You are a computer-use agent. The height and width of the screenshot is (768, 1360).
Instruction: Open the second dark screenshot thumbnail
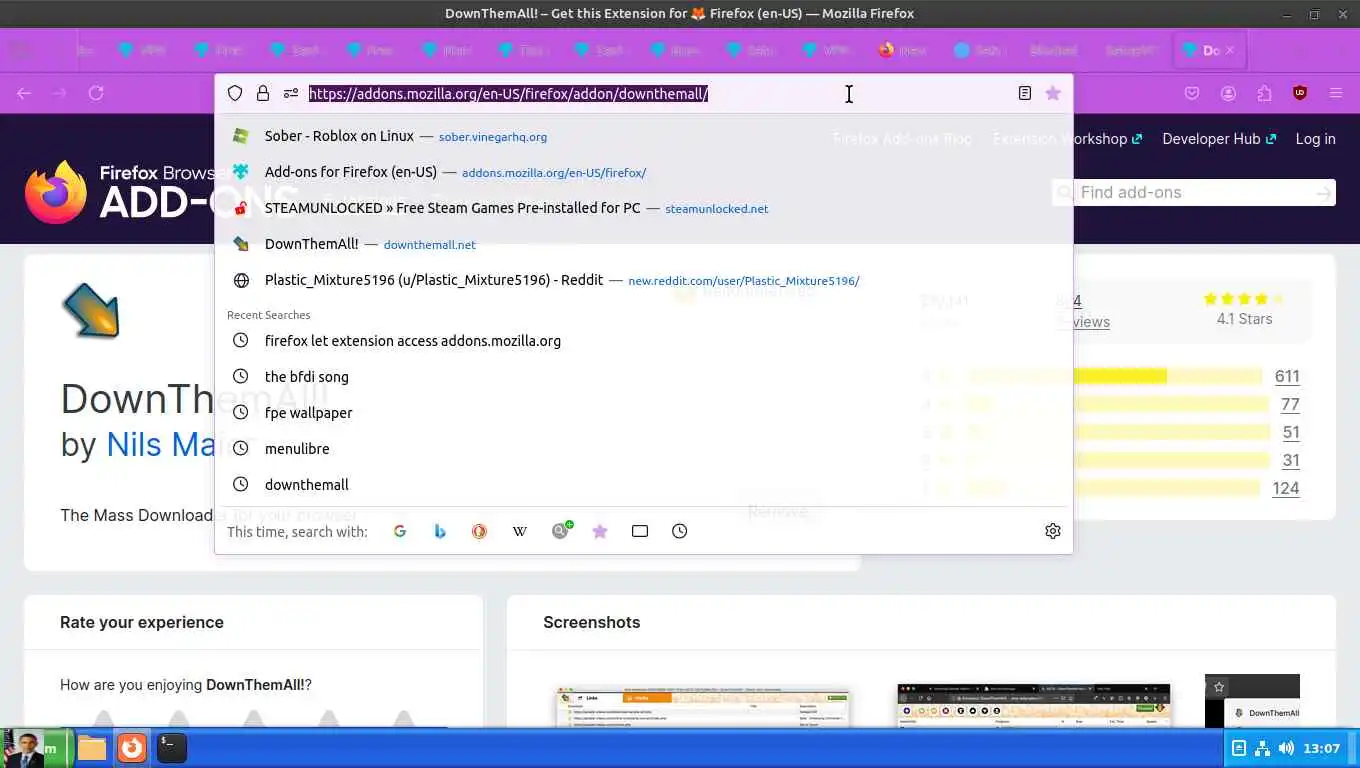[x=1034, y=706]
